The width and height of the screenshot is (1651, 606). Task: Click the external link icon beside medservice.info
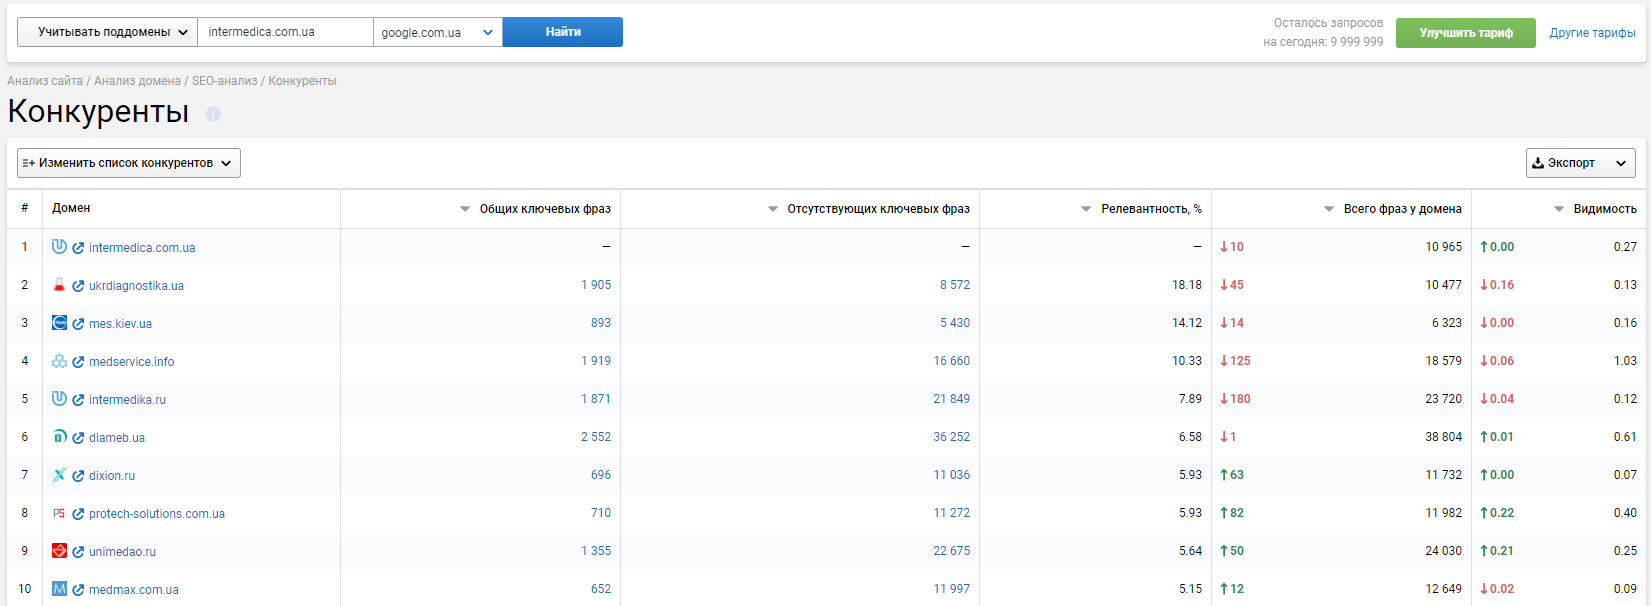[x=78, y=362]
